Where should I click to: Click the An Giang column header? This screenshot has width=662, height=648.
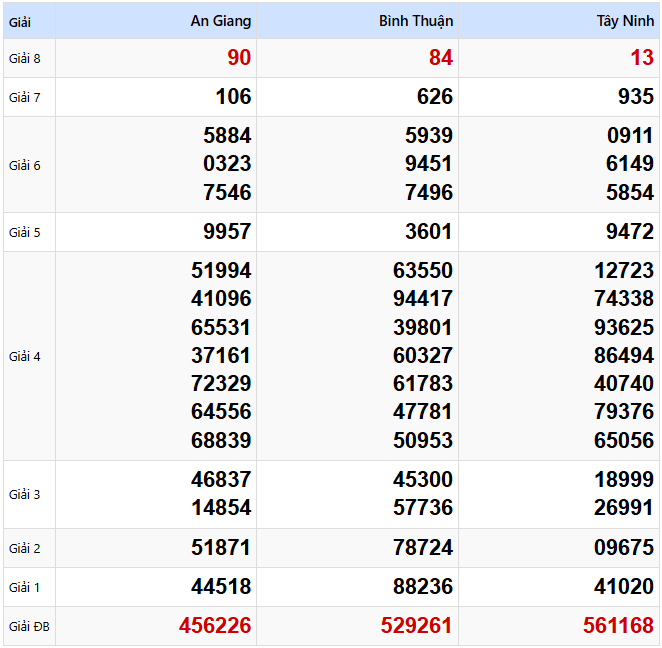(221, 21)
